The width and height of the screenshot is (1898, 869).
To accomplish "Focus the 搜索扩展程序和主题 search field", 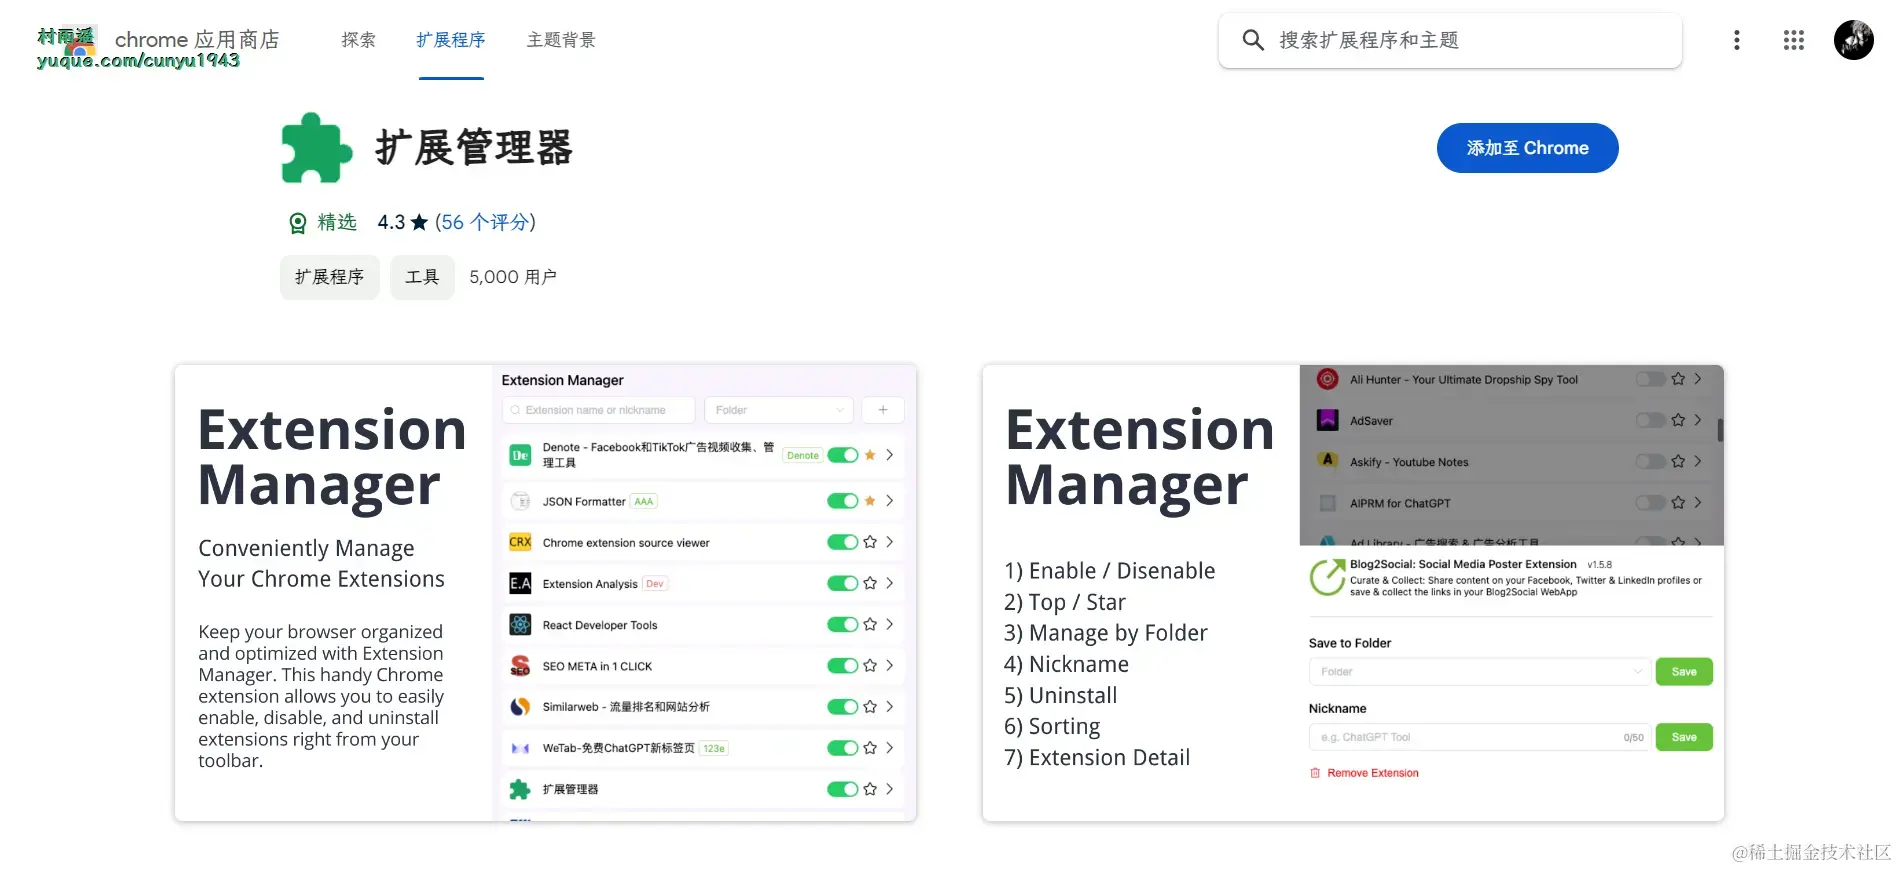I will (1450, 41).
